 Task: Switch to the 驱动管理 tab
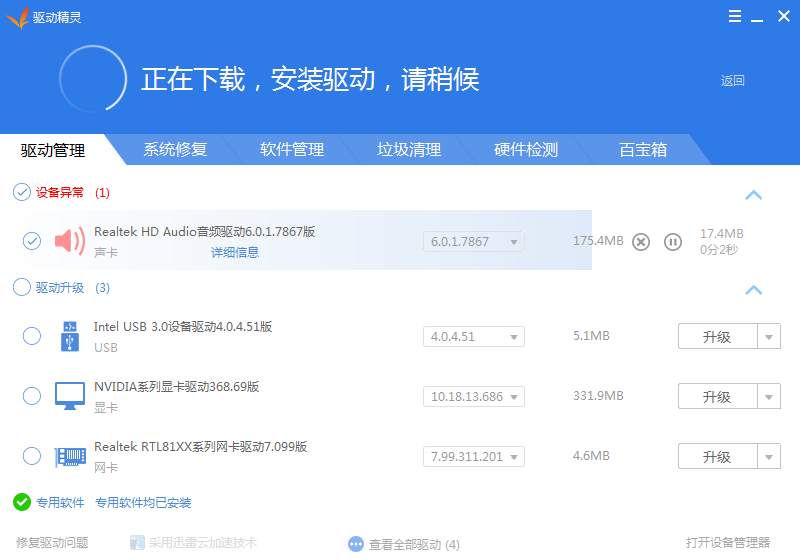click(x=53, y=150)
